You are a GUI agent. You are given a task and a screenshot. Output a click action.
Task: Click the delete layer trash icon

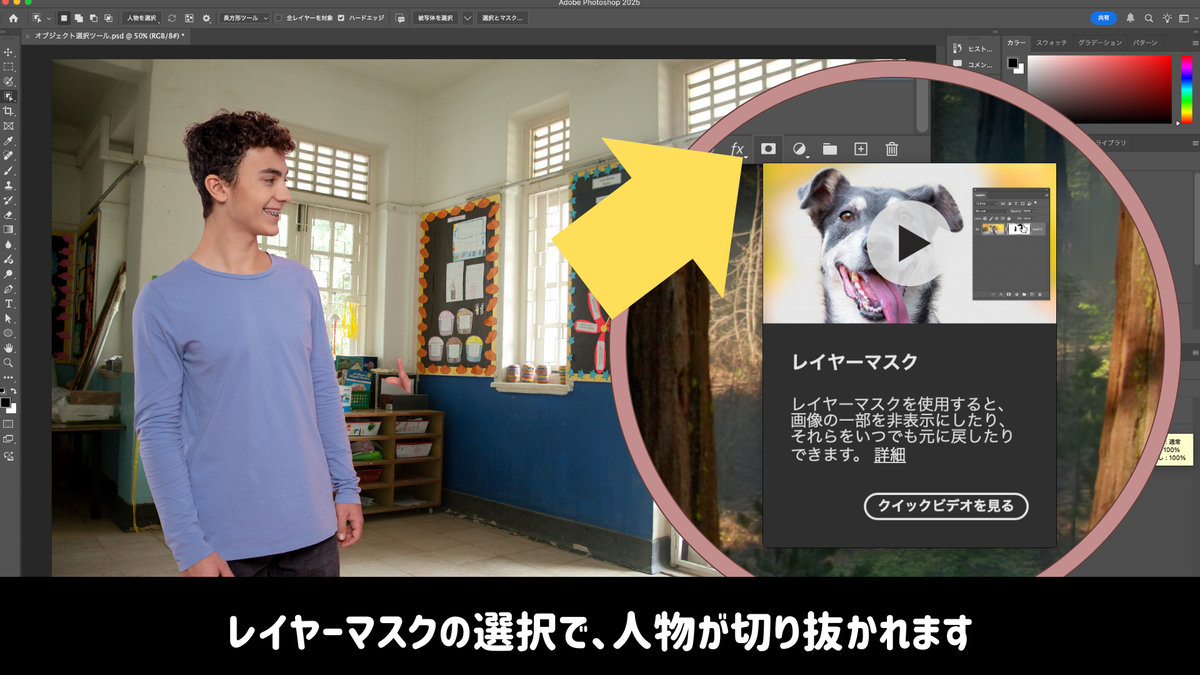[x=892, y=149]
